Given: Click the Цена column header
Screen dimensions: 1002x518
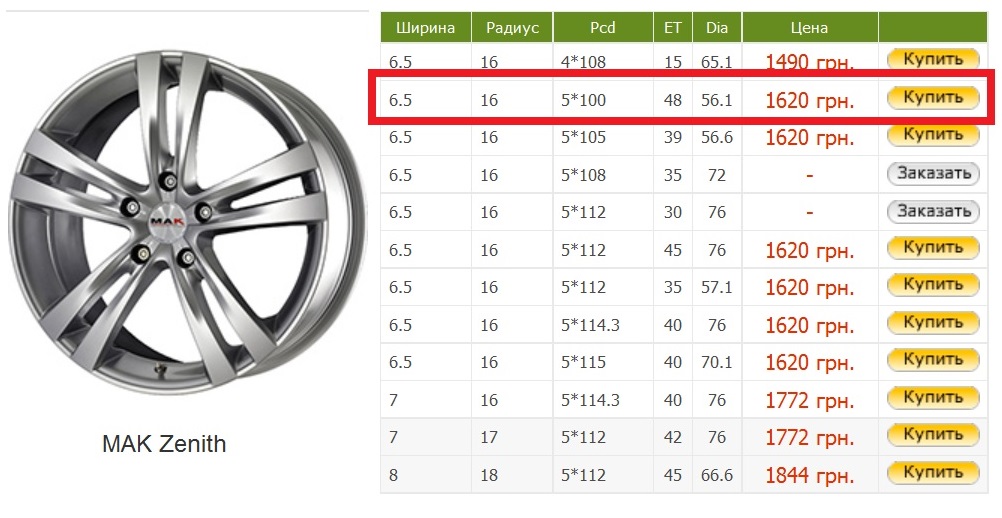Looking at the screenshot, I should coord(809,28).
